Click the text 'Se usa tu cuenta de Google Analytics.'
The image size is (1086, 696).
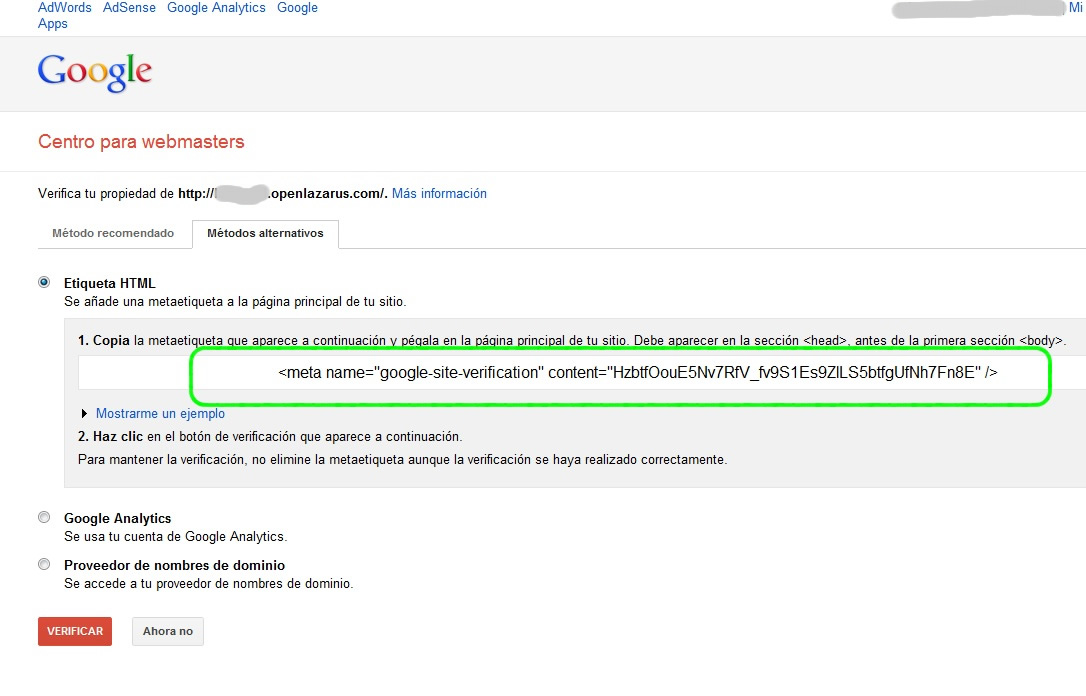pos(175,537)
